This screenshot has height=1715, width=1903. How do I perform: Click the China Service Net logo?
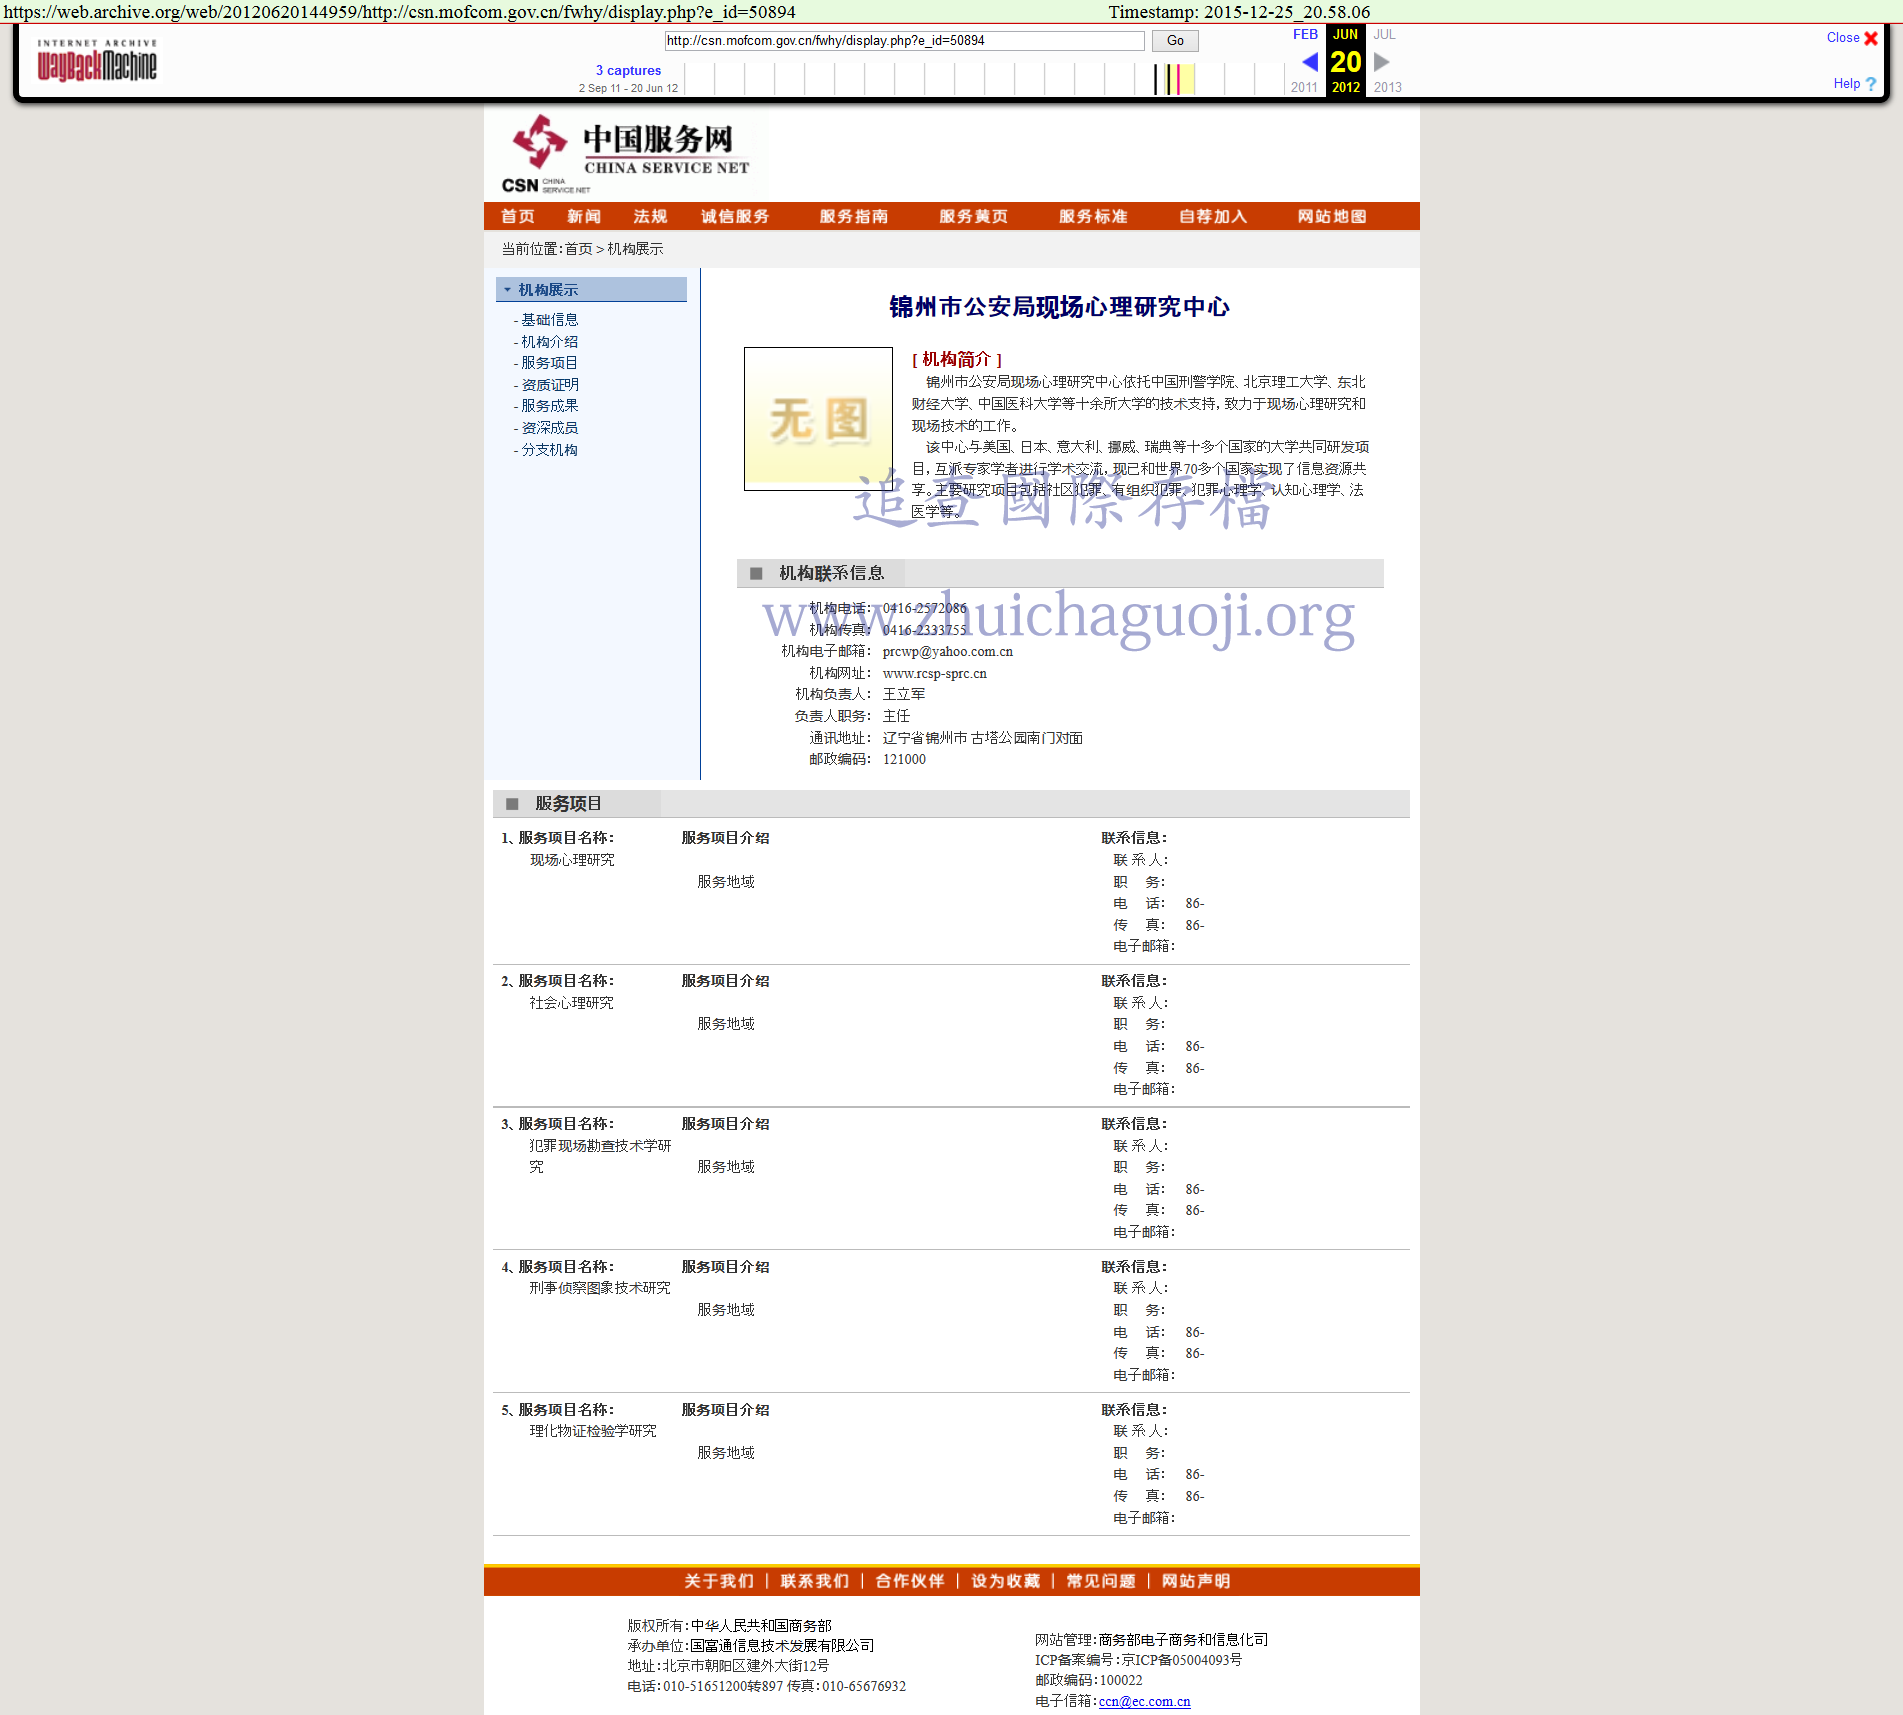tap(626, 154)
